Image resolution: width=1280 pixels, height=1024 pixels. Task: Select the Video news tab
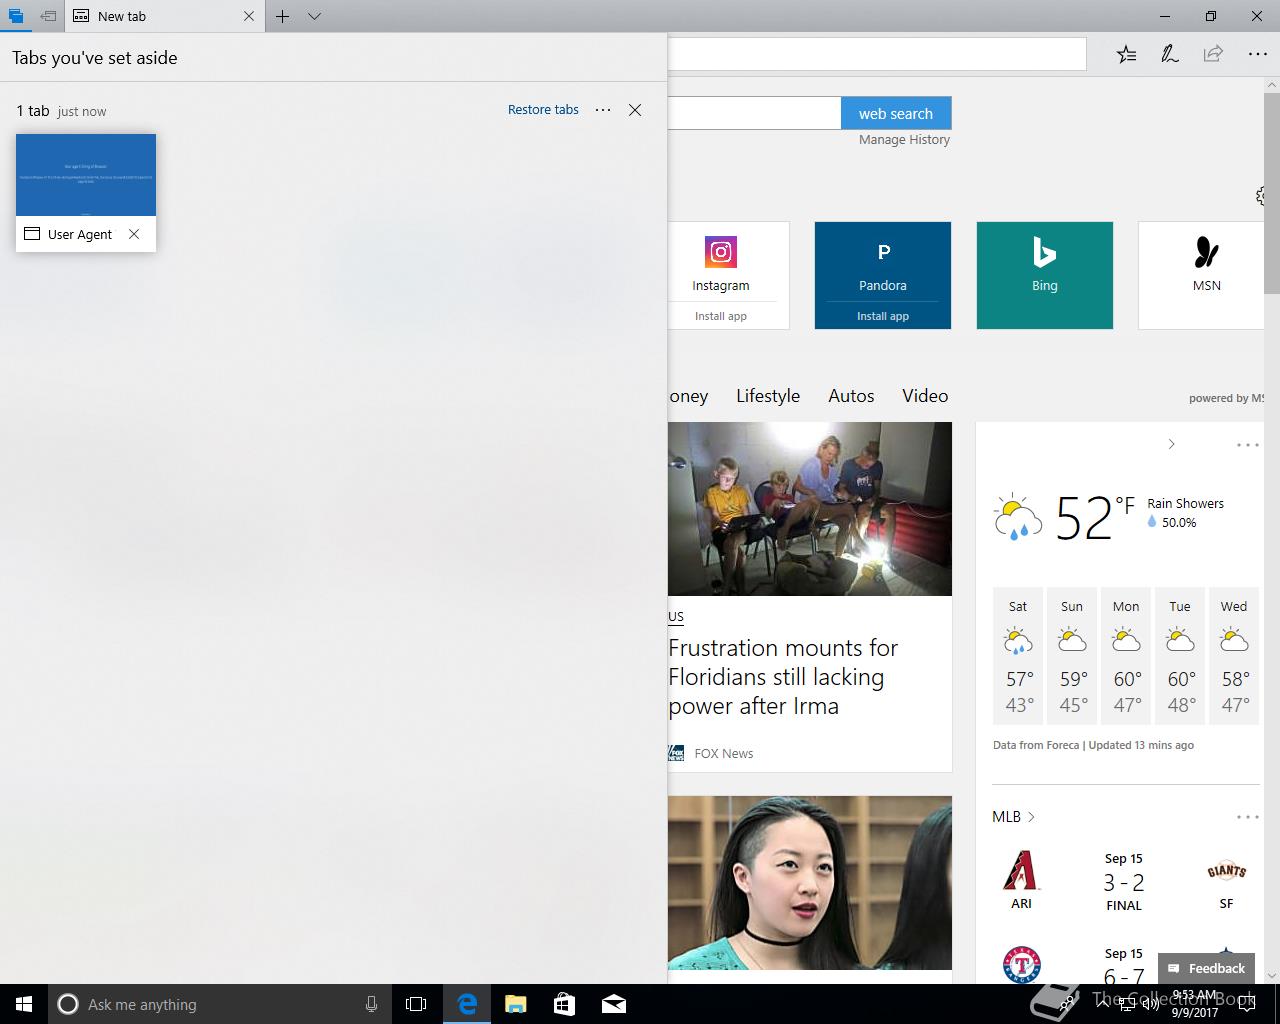[925, 396]
